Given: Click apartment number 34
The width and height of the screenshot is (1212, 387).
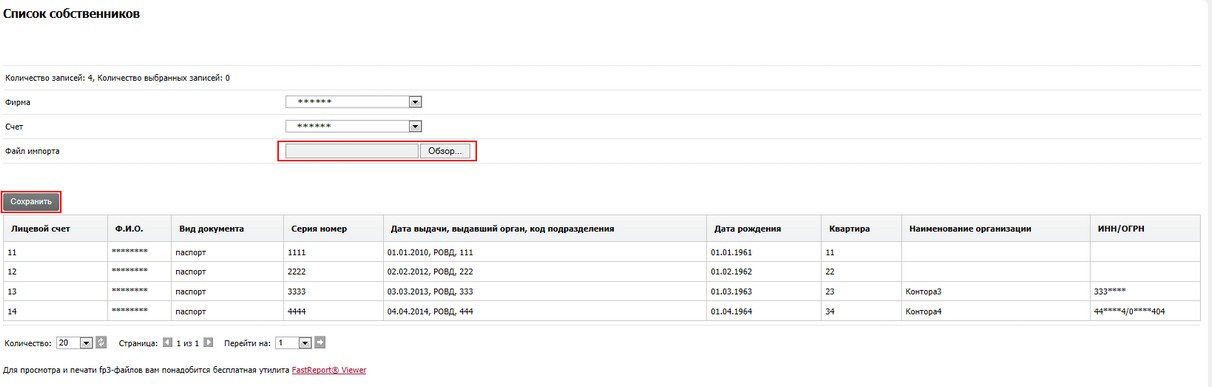Looking at the screenshot, I should click(x=830, y=312).
